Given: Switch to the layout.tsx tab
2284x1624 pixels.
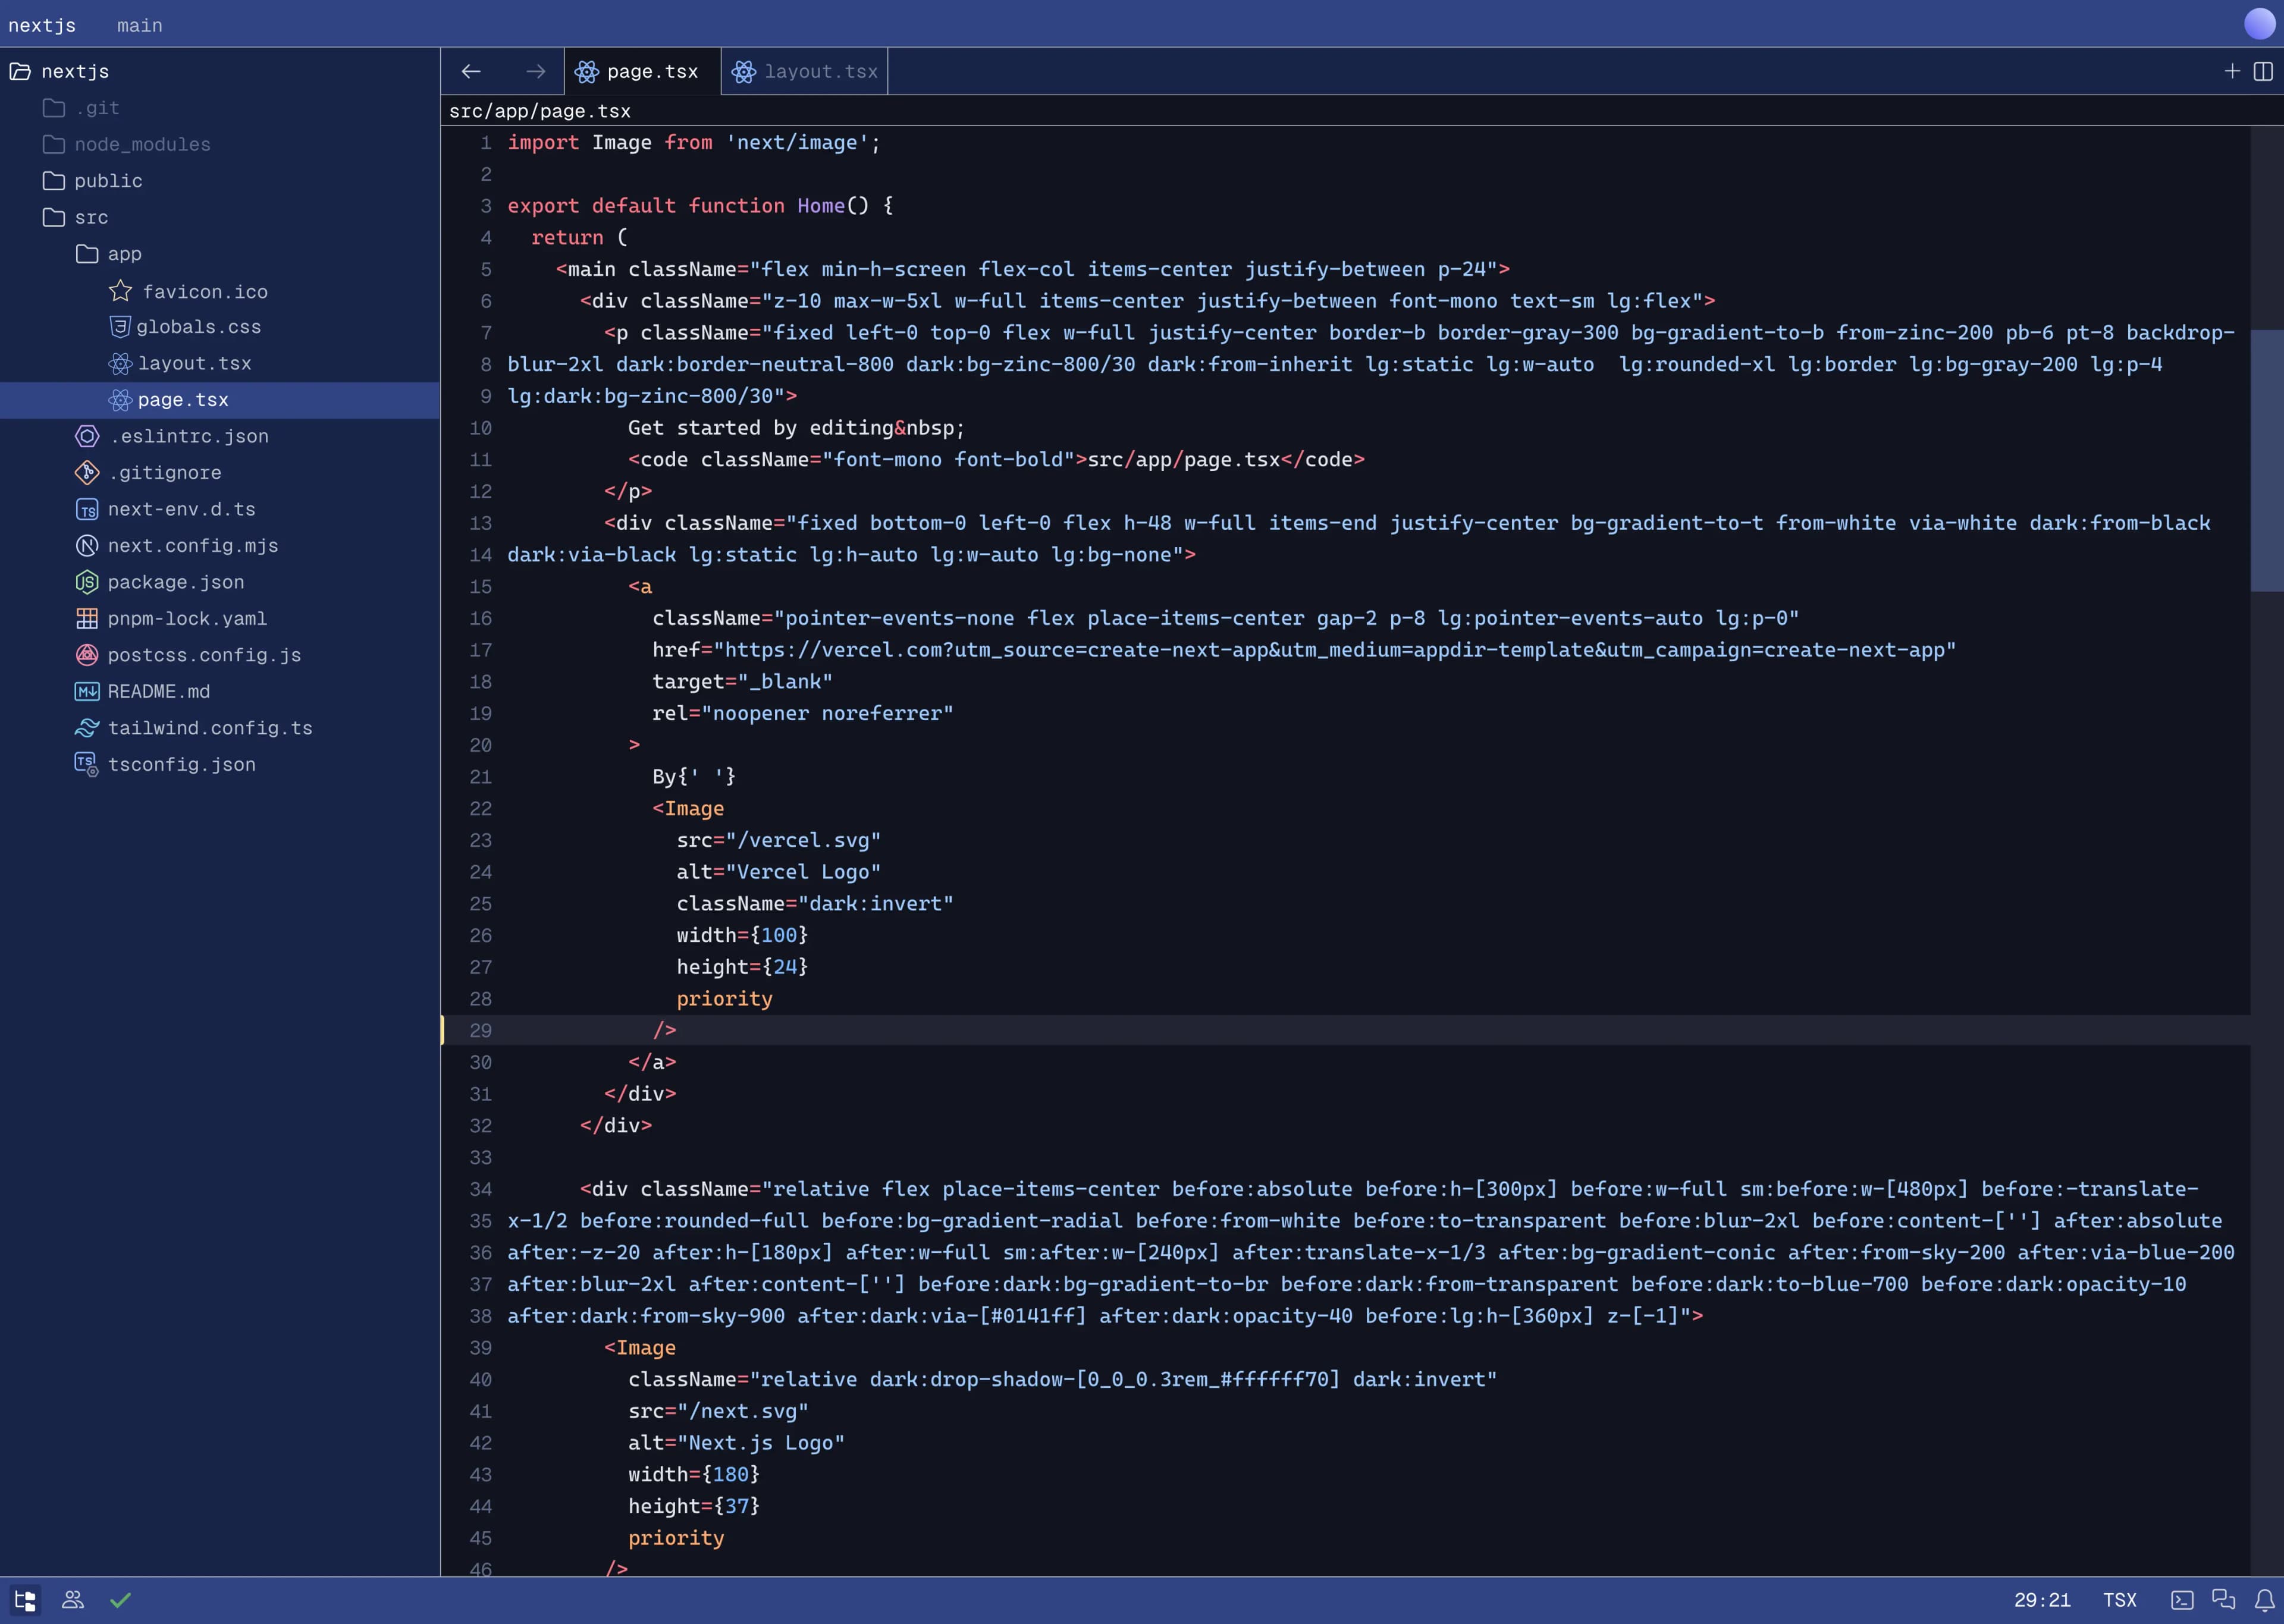Looking at the screenshot, I should click(804, 71).
